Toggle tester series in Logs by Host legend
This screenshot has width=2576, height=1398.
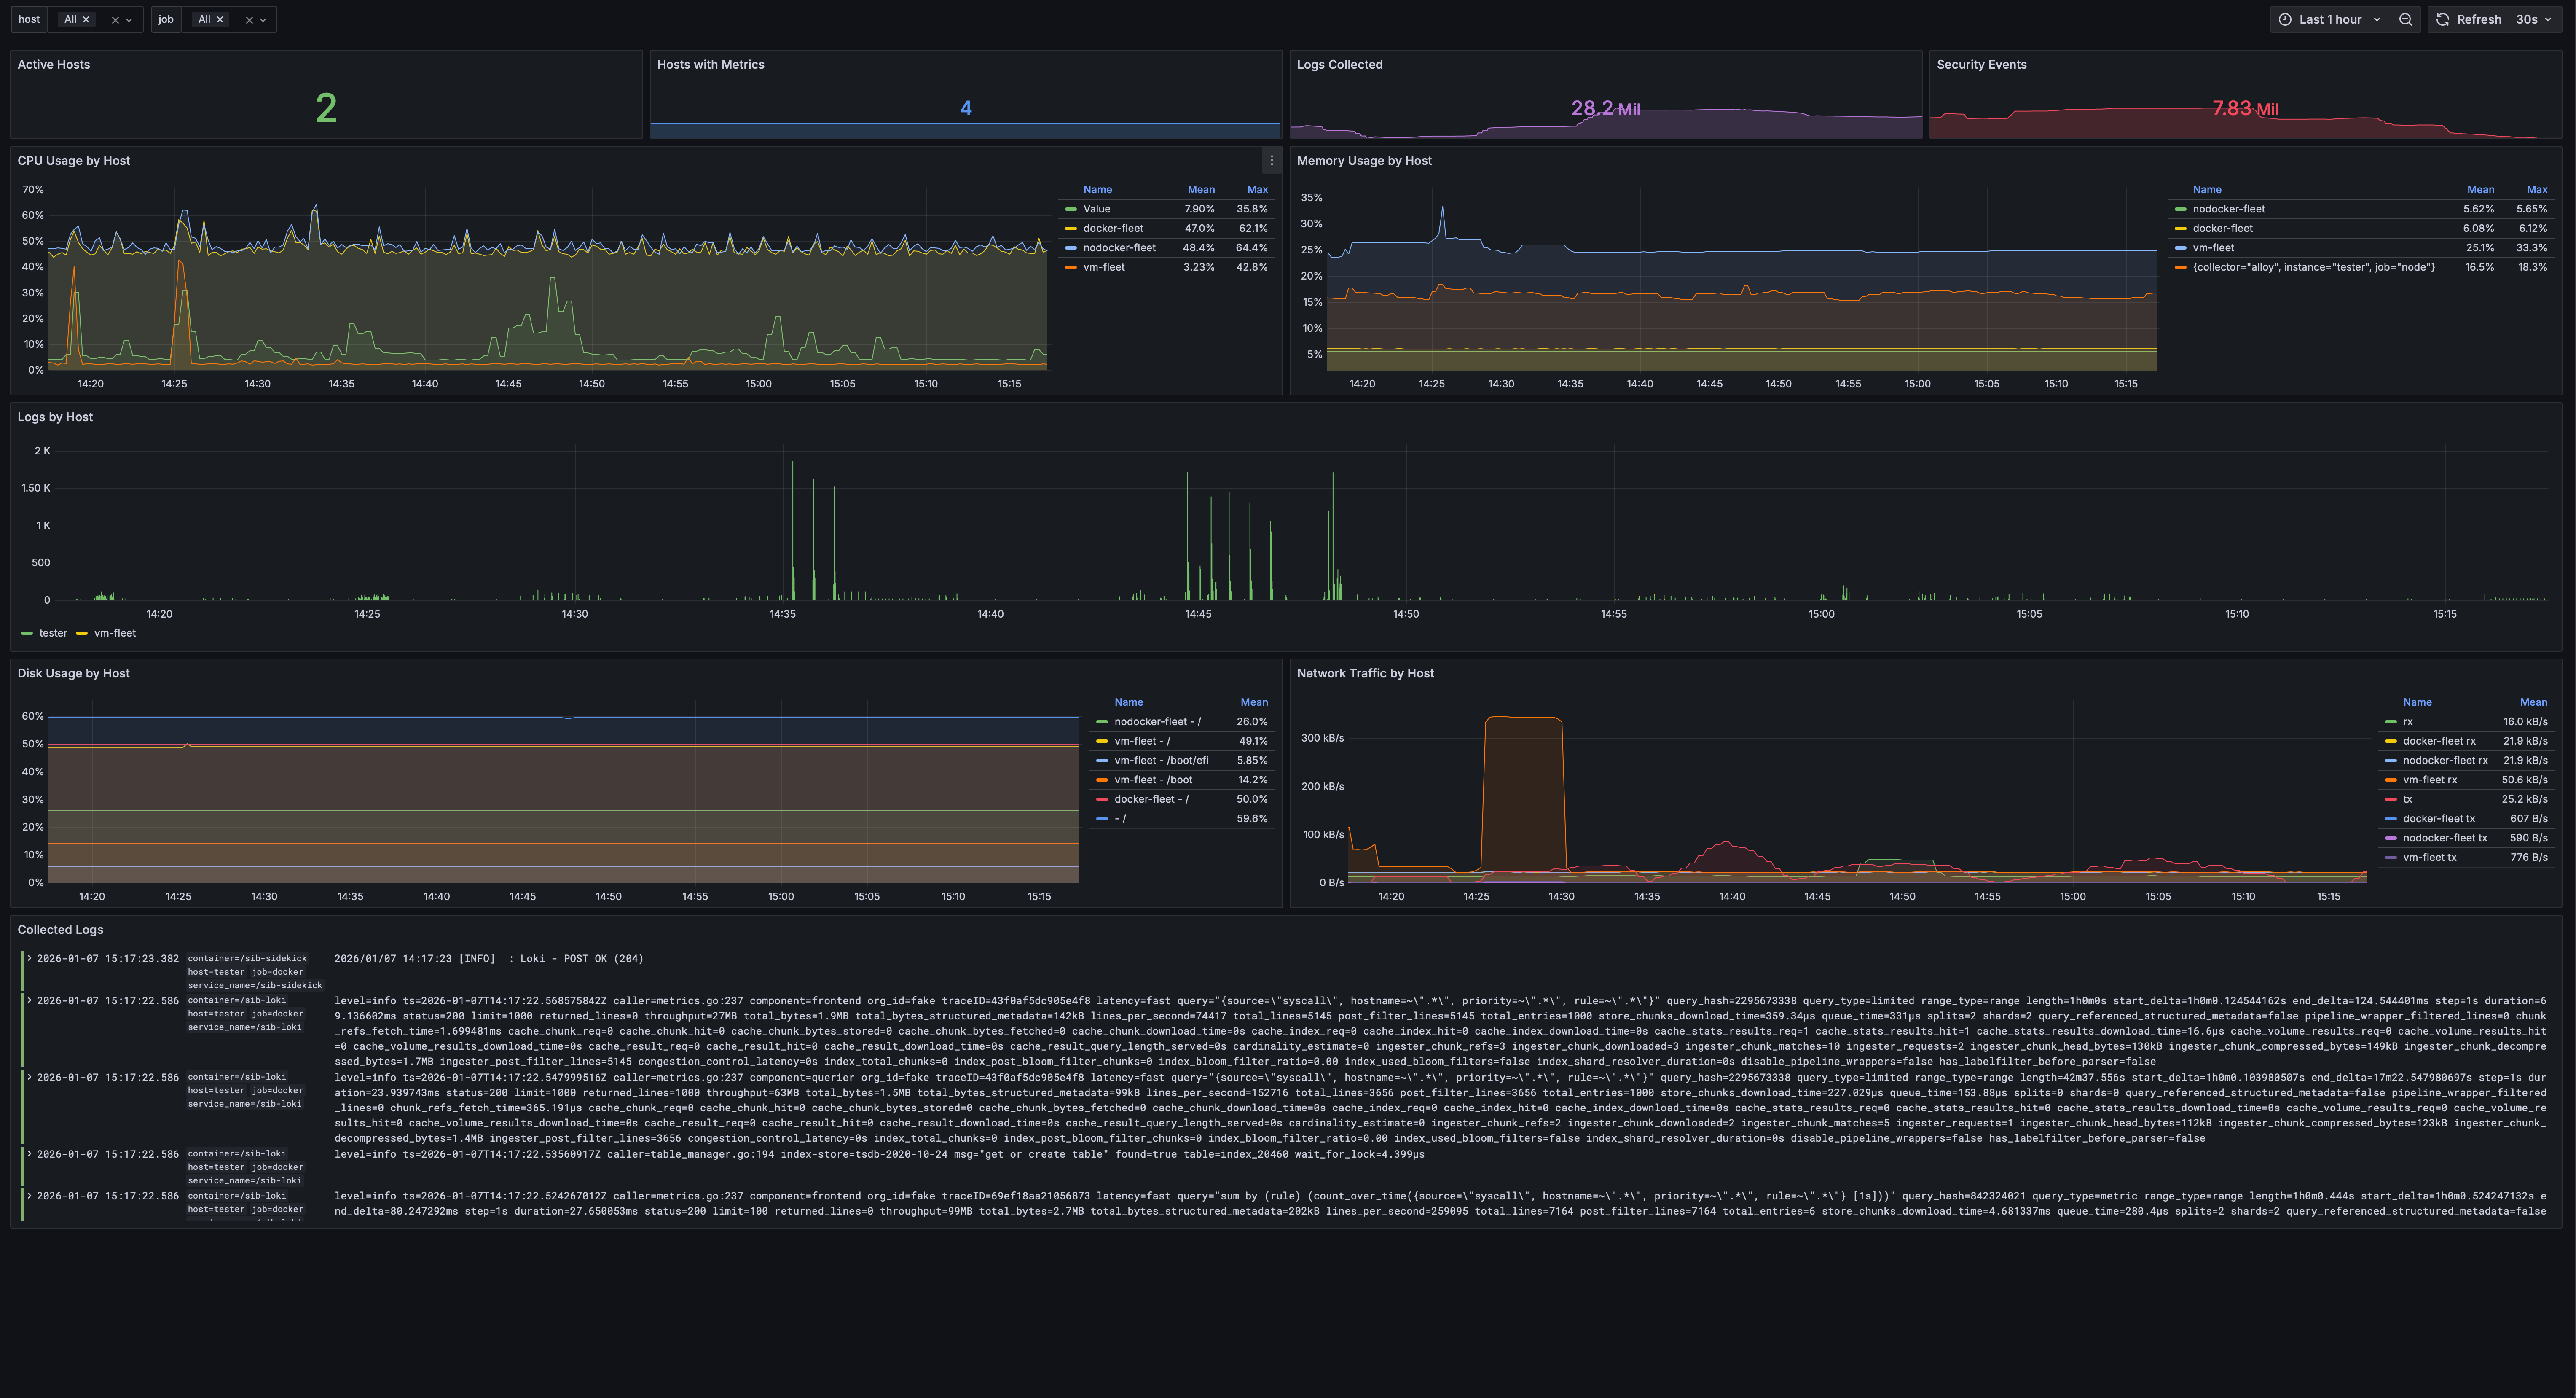pyautogui.click(x=53, y=633)
